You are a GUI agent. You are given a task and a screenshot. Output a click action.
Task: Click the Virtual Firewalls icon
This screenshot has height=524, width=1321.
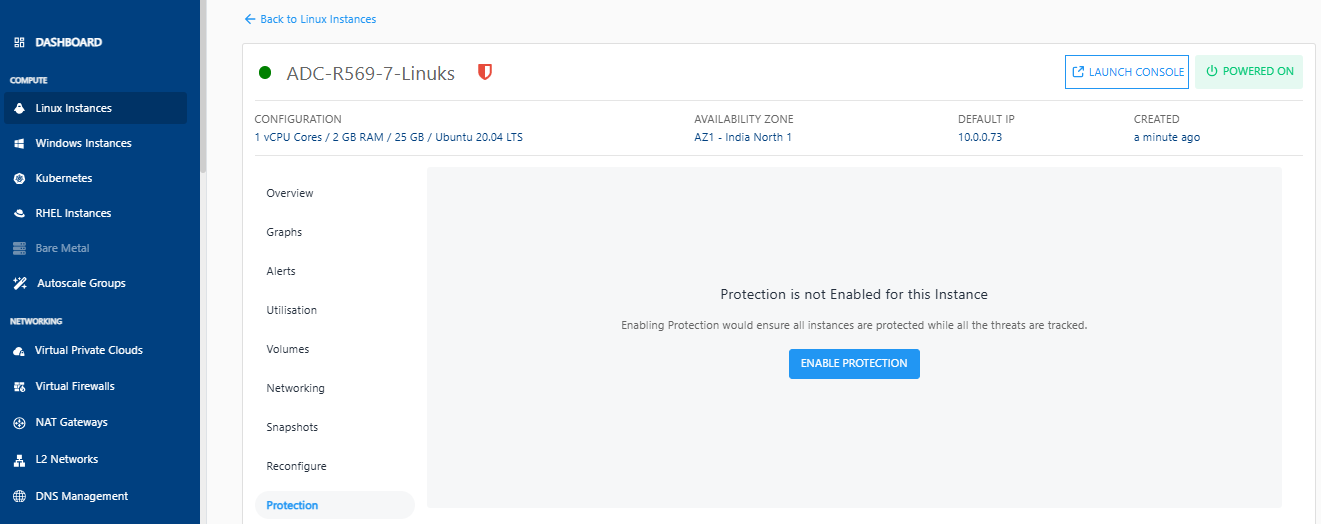(19, 386)
